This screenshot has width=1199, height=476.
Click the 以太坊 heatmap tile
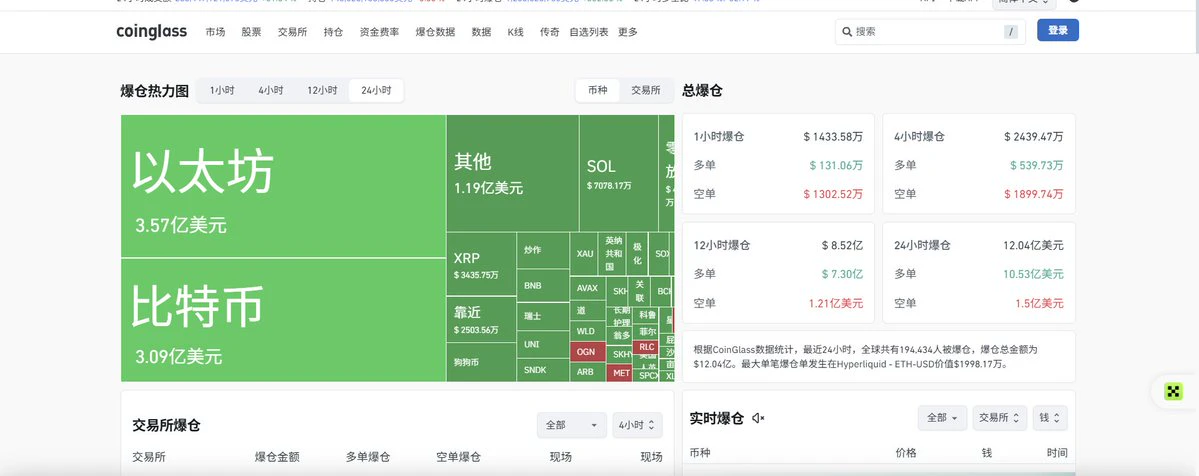(283, 186)
